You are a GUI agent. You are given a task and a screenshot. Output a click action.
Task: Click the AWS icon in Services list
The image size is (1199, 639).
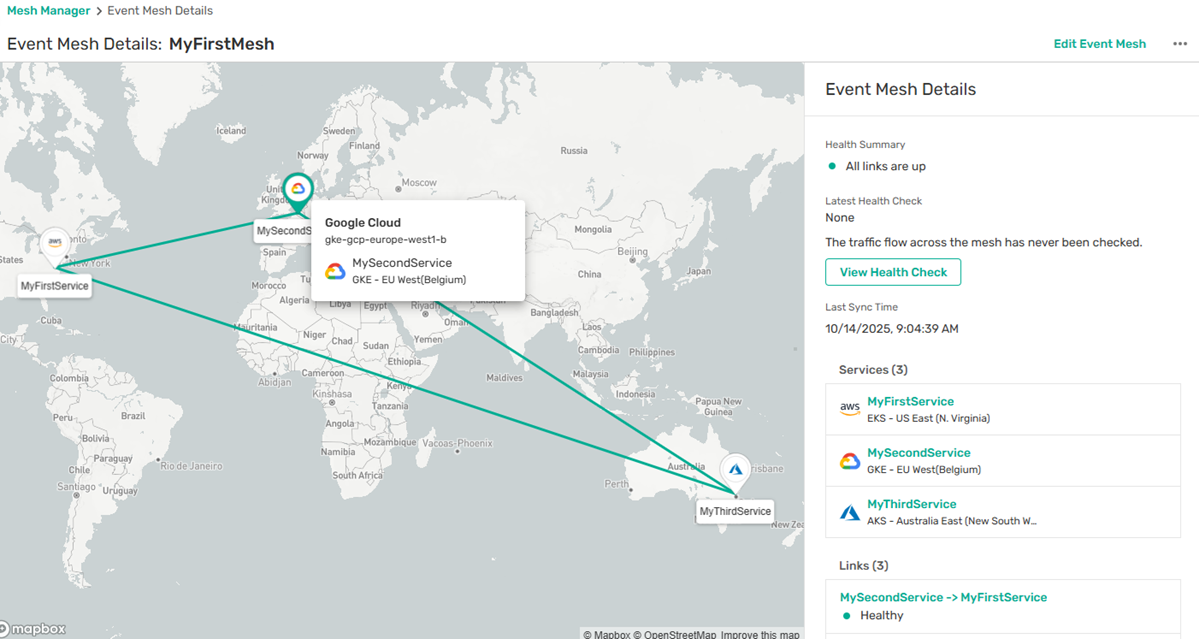(x=850, y=409)
